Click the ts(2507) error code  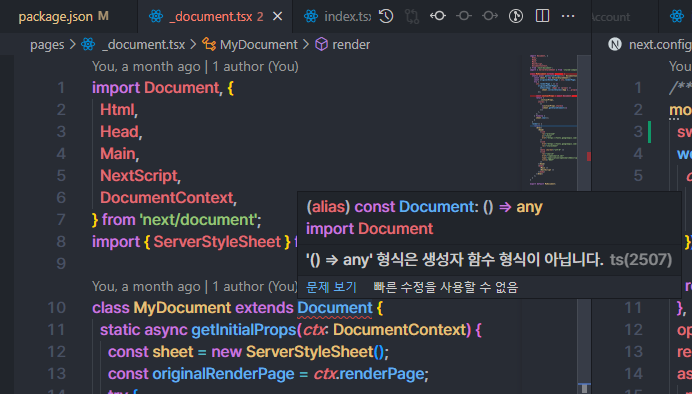pyautogui.click(x=641, y=259)
